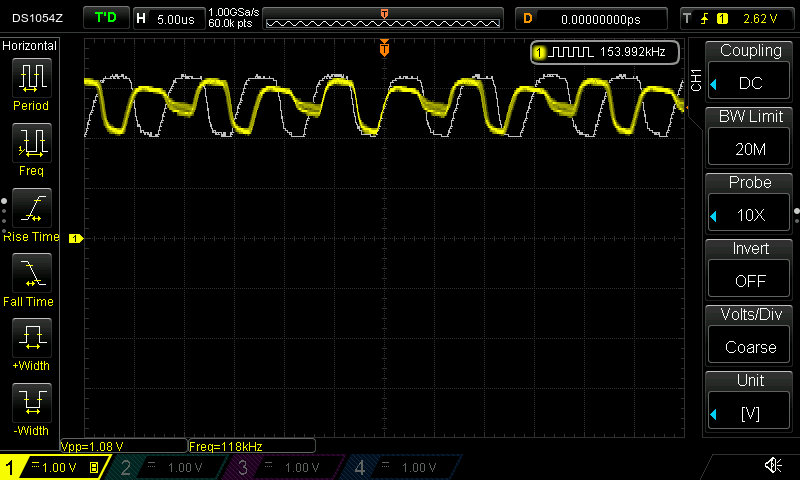Click the trigger source channel 1 badge
800x480 pixels.
point(722,19)
